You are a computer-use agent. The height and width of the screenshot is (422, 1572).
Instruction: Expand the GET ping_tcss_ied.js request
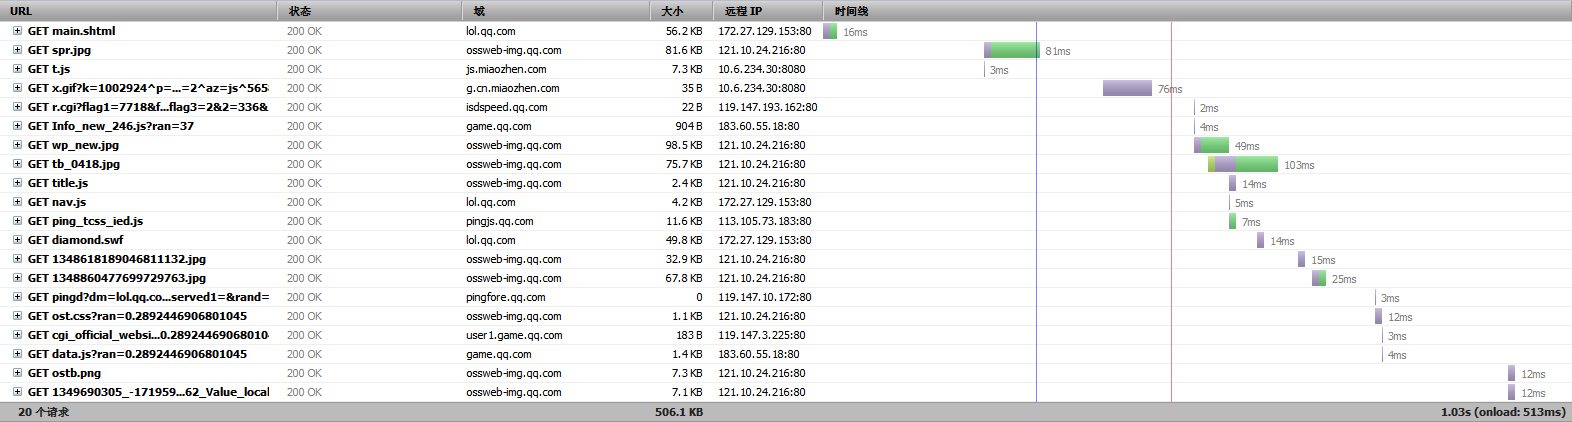[x=17, y=221]
